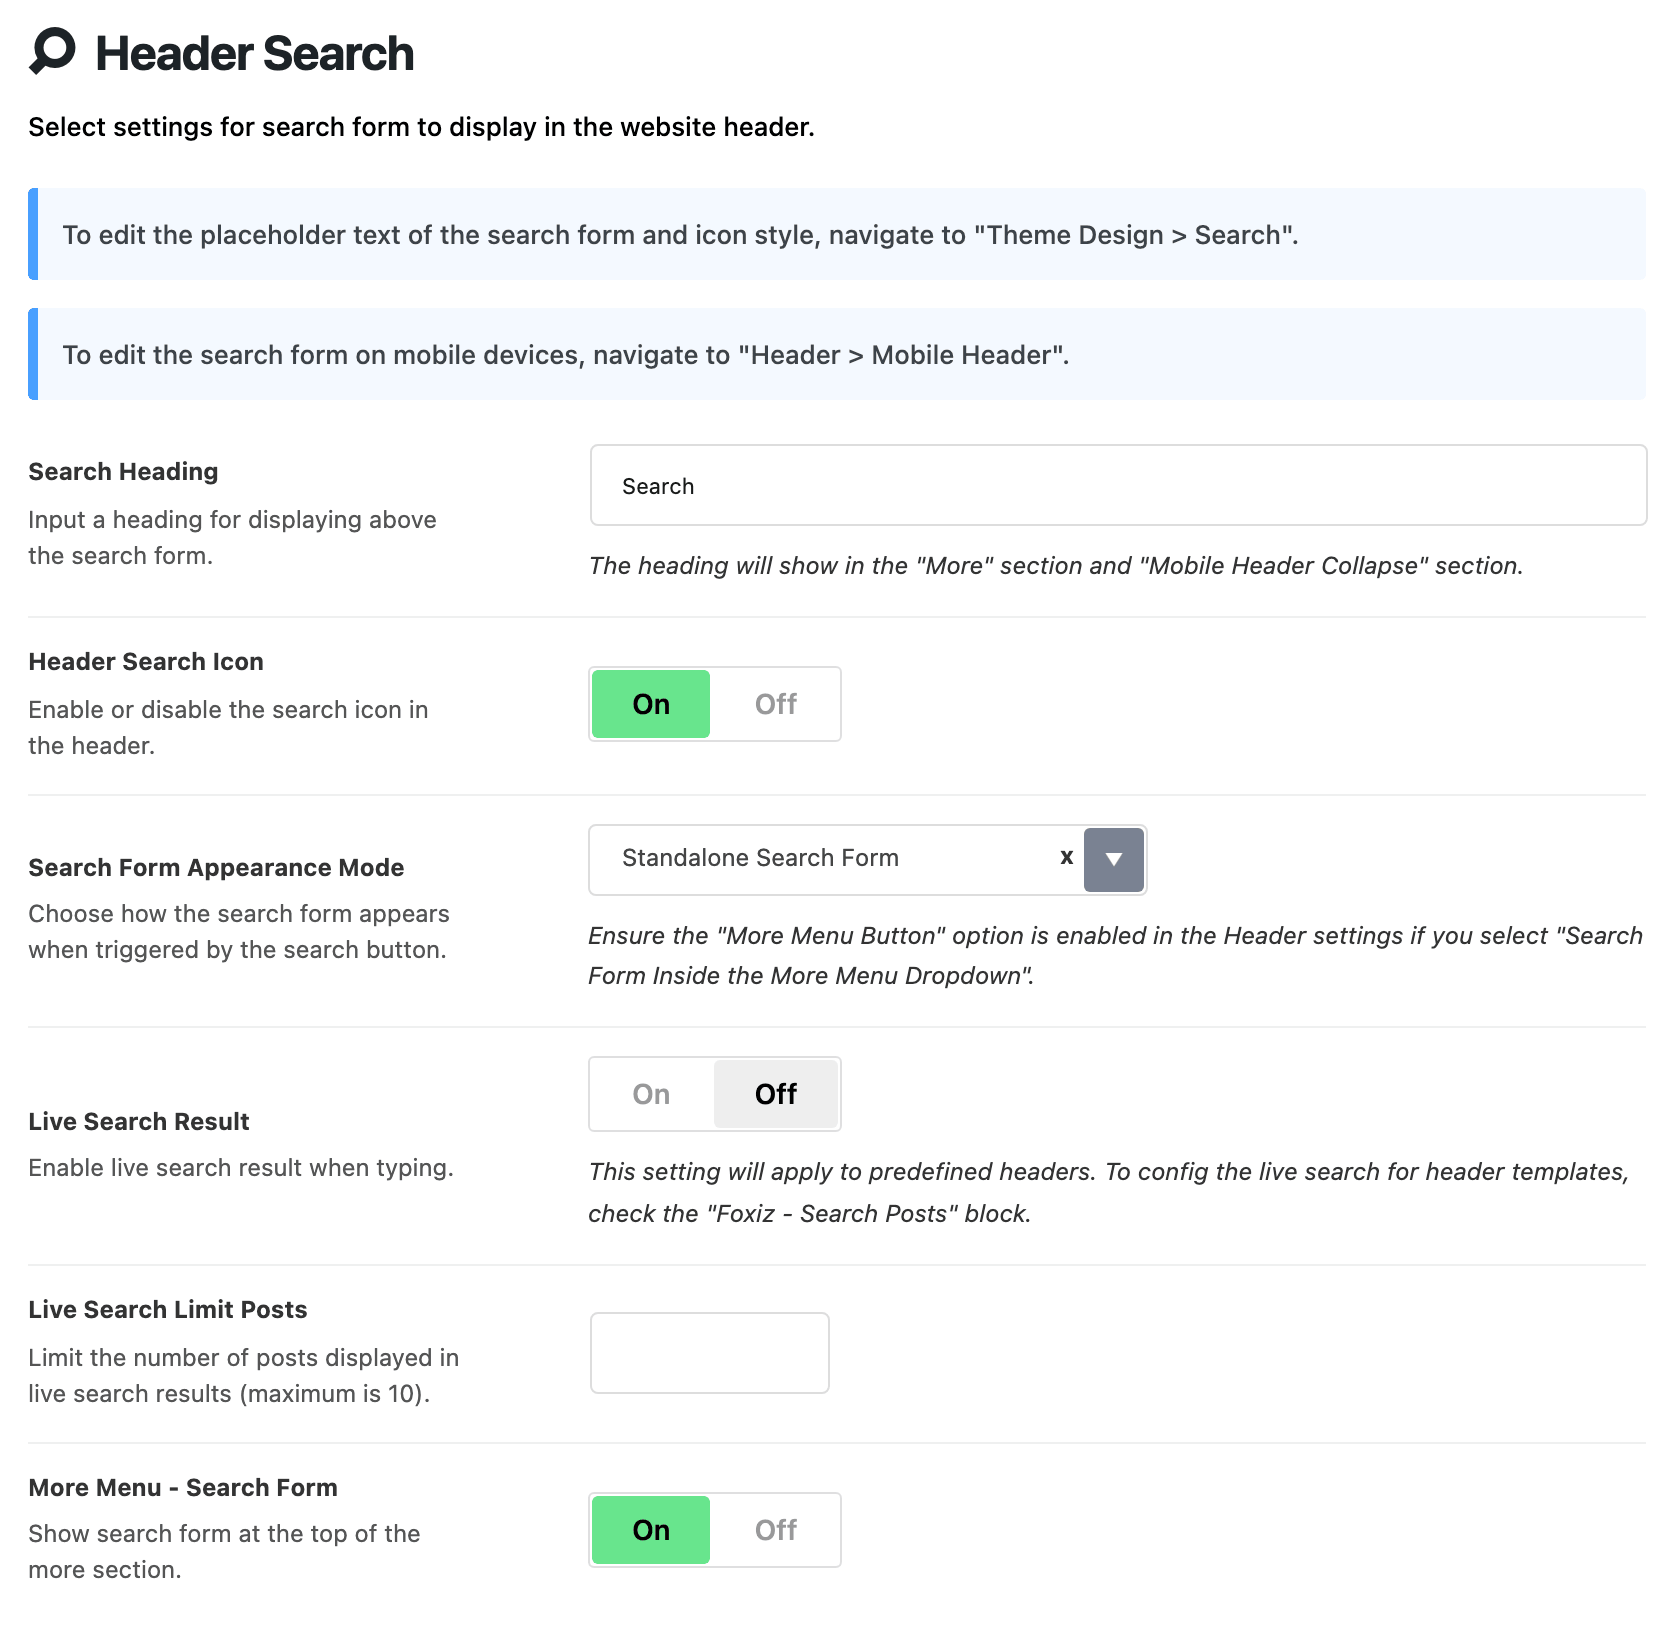The image size is (1674, 1646).
Task: Open the Search Form Appearance Mode dropdown arrow
Action: (1114, 860)
